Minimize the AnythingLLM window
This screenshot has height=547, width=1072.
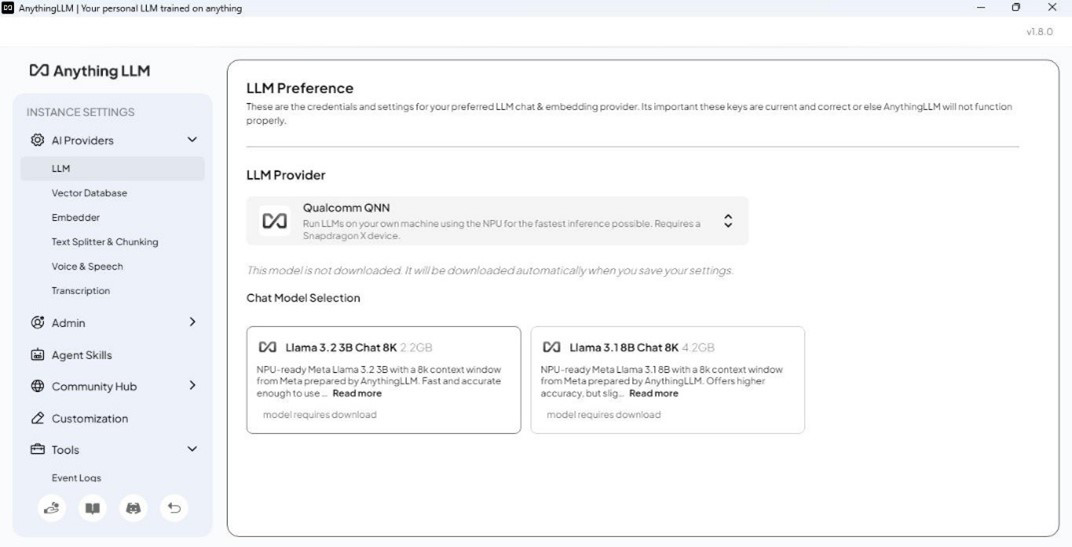click(x=981, y=8)
